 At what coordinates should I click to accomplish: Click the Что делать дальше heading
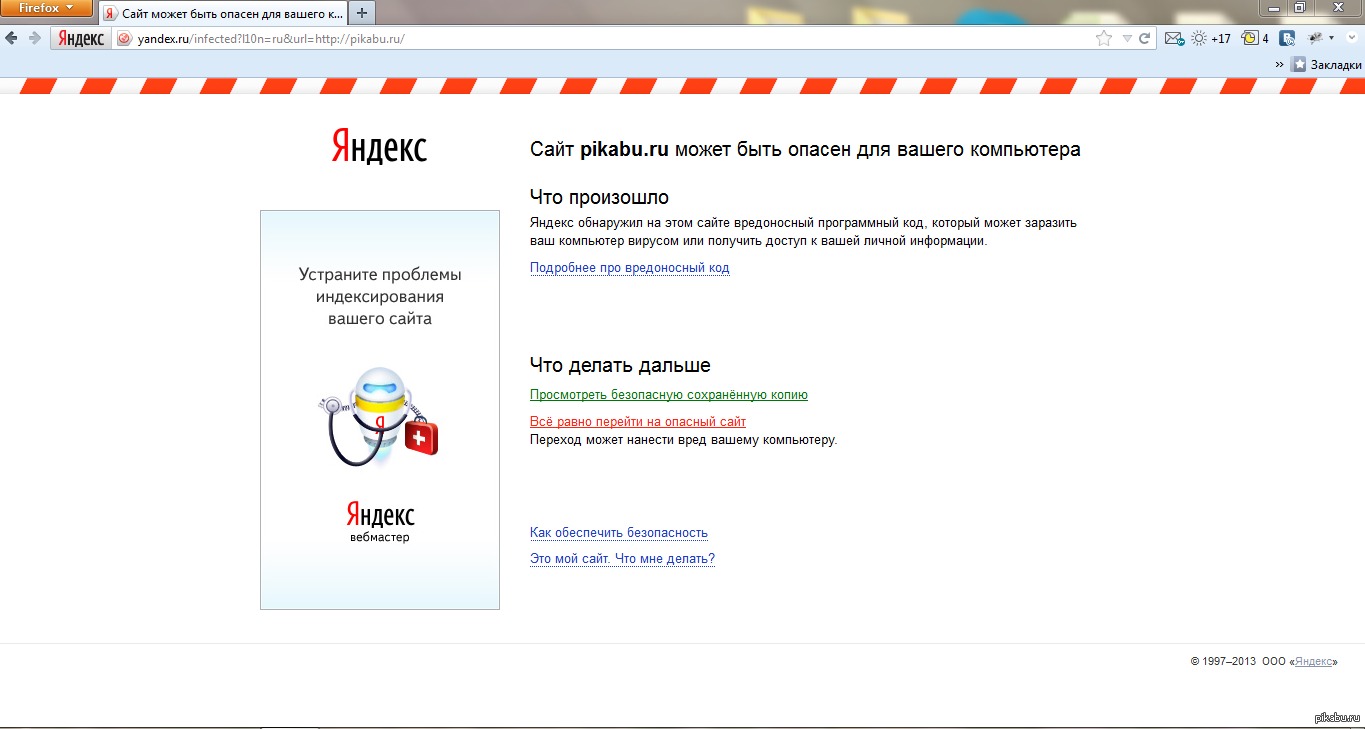click(x=620, y=365)
